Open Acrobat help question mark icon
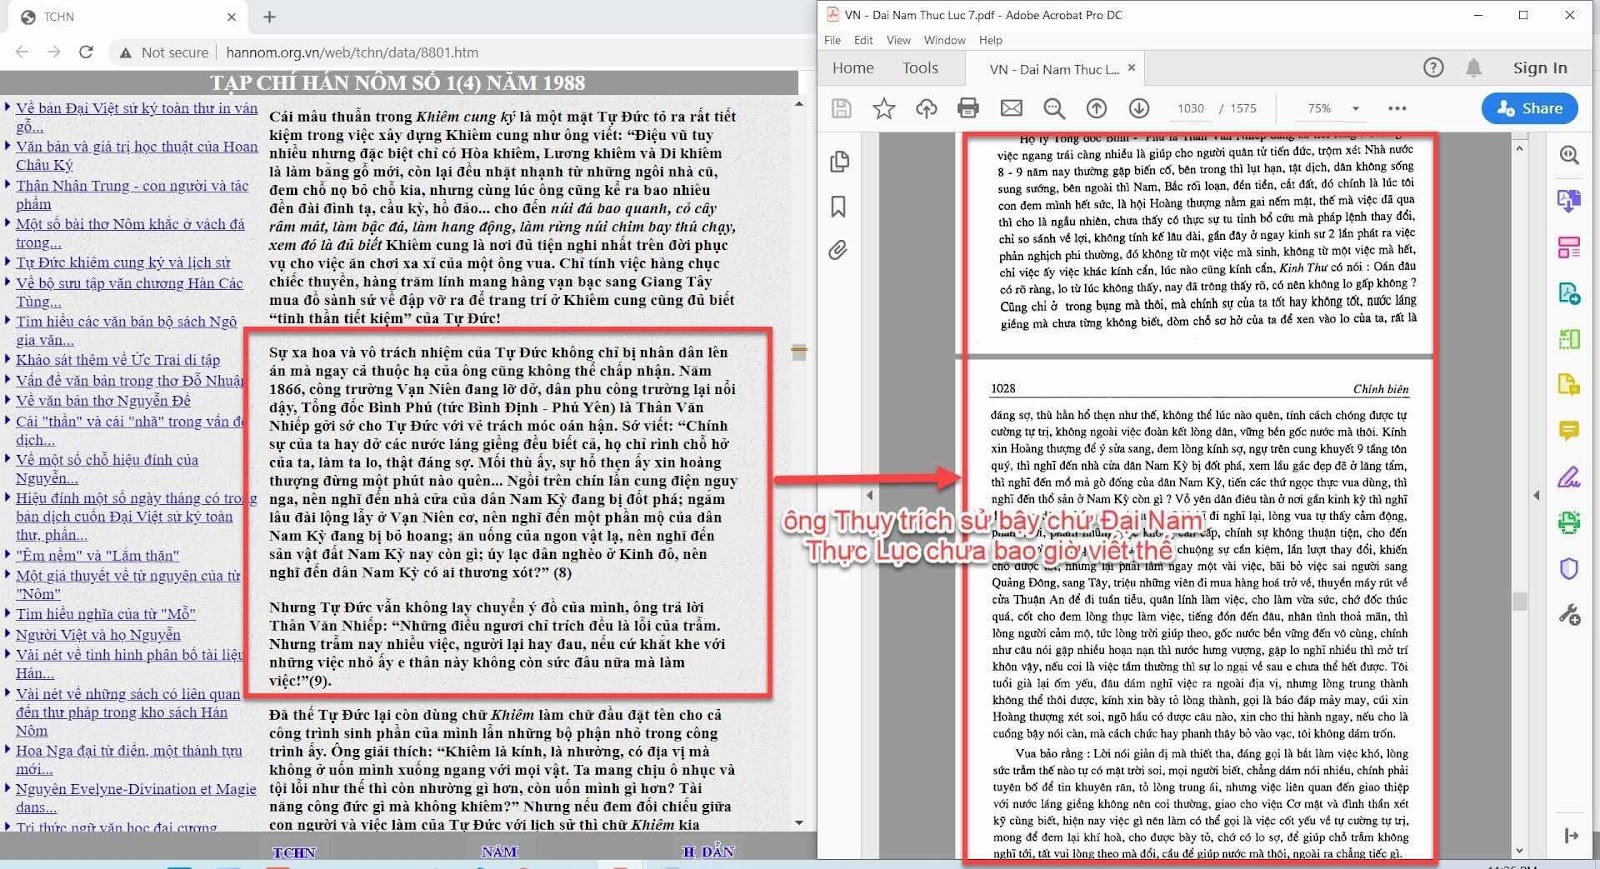 coord(1433,68)
